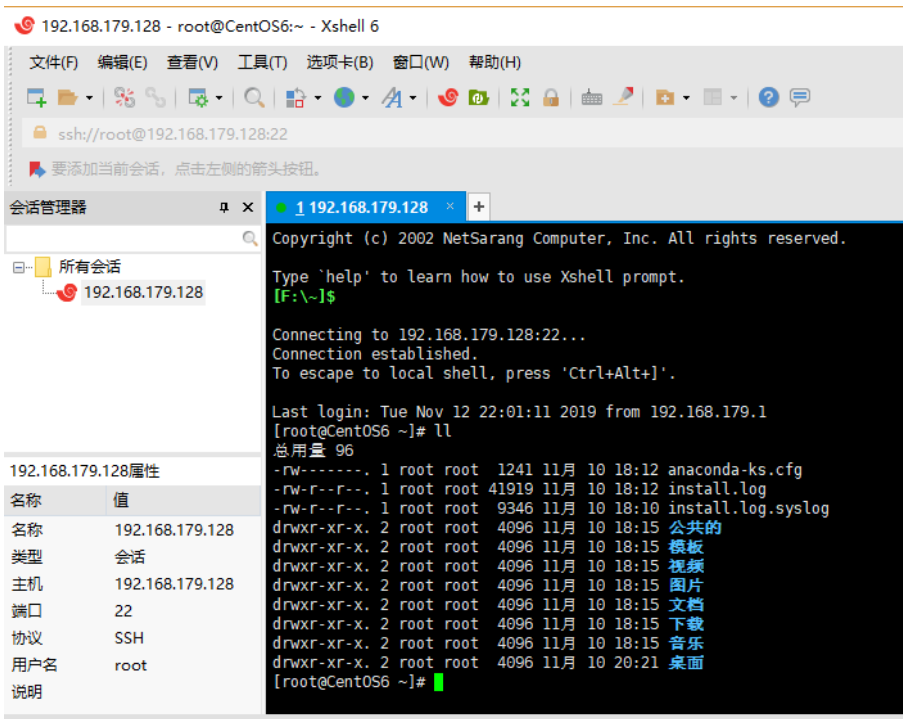Click the New Session toolbar icon
This screenshot has width=903, height=719.
[36, 97]
